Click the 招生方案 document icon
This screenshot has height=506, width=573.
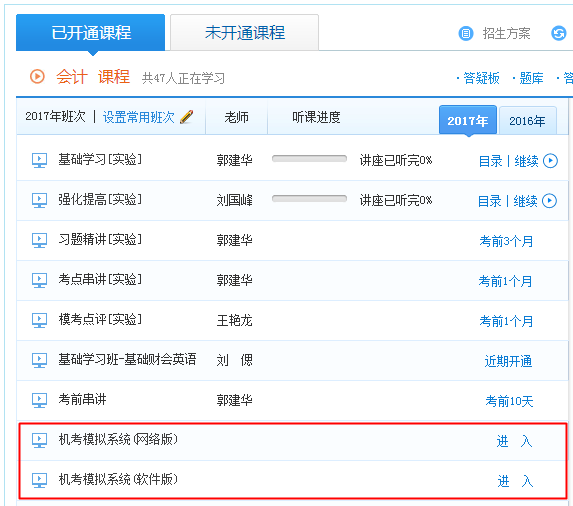[x=466, y=34]
